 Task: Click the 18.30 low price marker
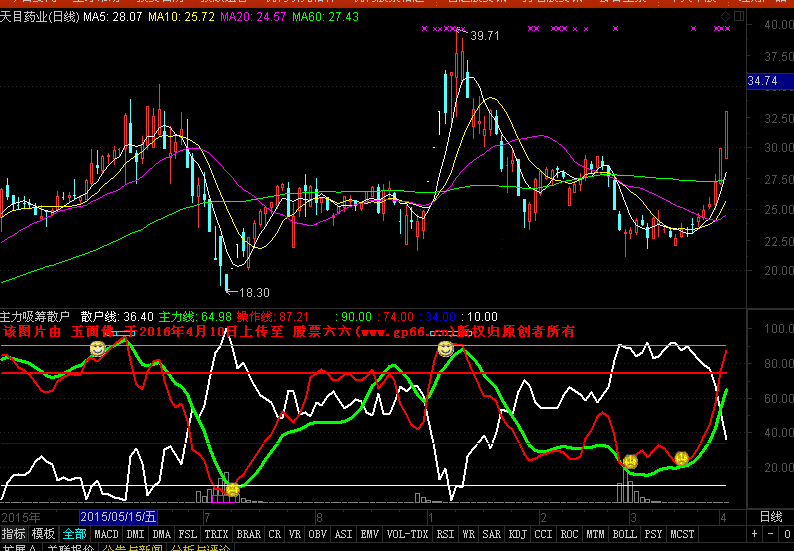click(254, 292)
